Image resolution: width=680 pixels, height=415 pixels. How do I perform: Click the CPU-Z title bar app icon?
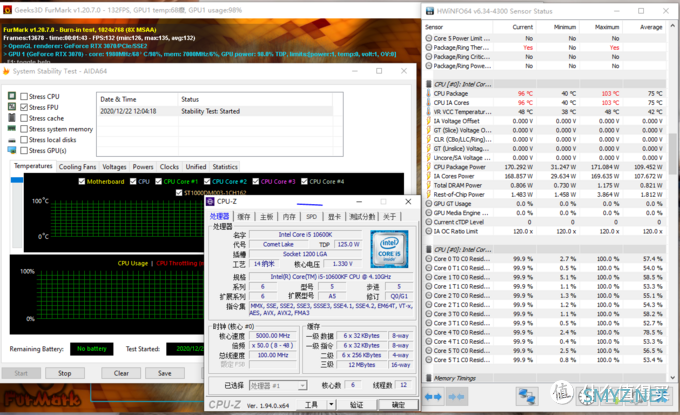(x=210, y=201)
